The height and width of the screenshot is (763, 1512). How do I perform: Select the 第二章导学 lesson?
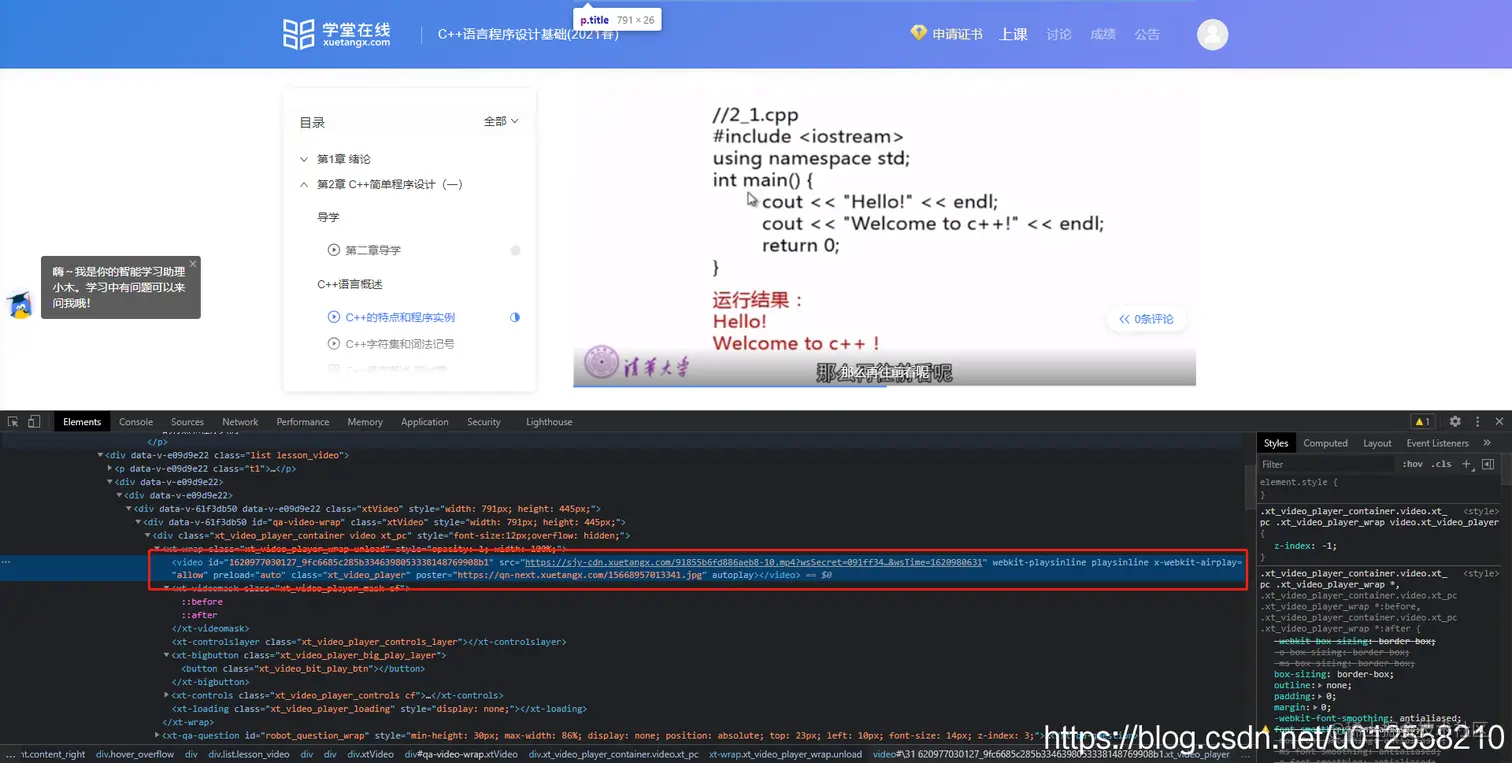pyautogui.click(x=373, y=250)
